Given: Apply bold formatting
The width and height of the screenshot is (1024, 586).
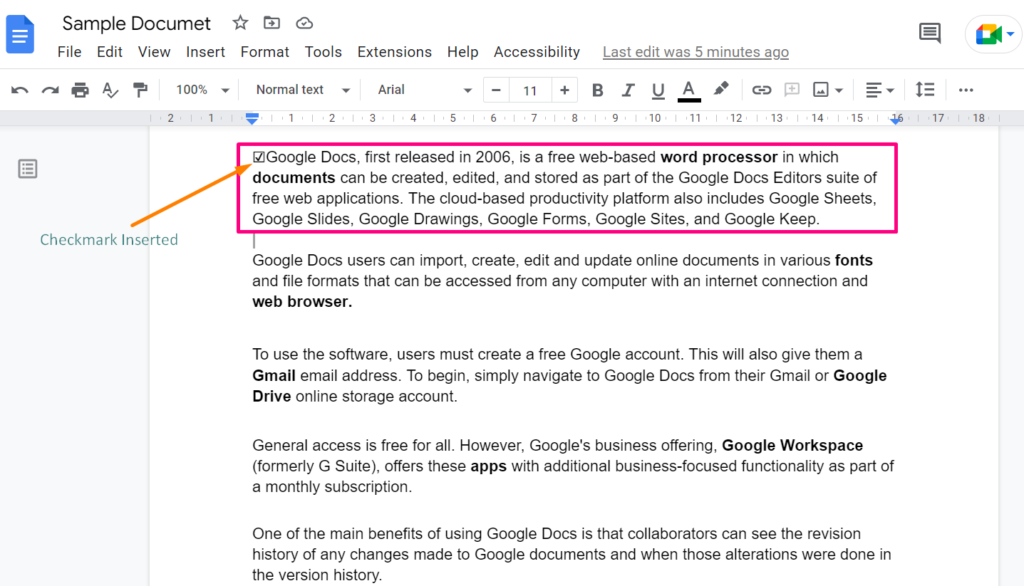Looking at the screenshot, I should tap(597, 89).
